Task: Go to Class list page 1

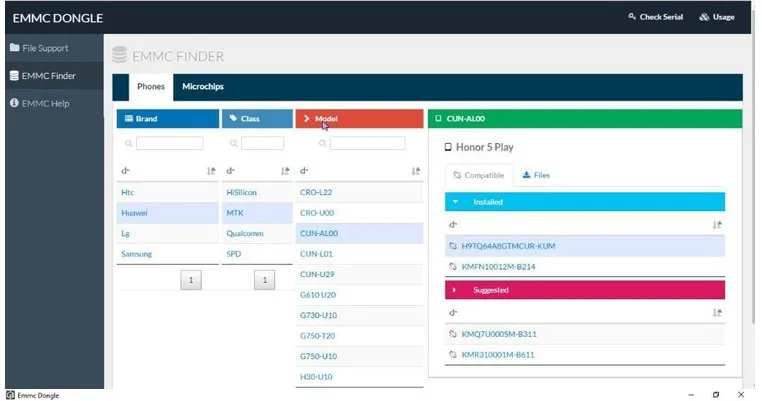Action: point(264,280)
